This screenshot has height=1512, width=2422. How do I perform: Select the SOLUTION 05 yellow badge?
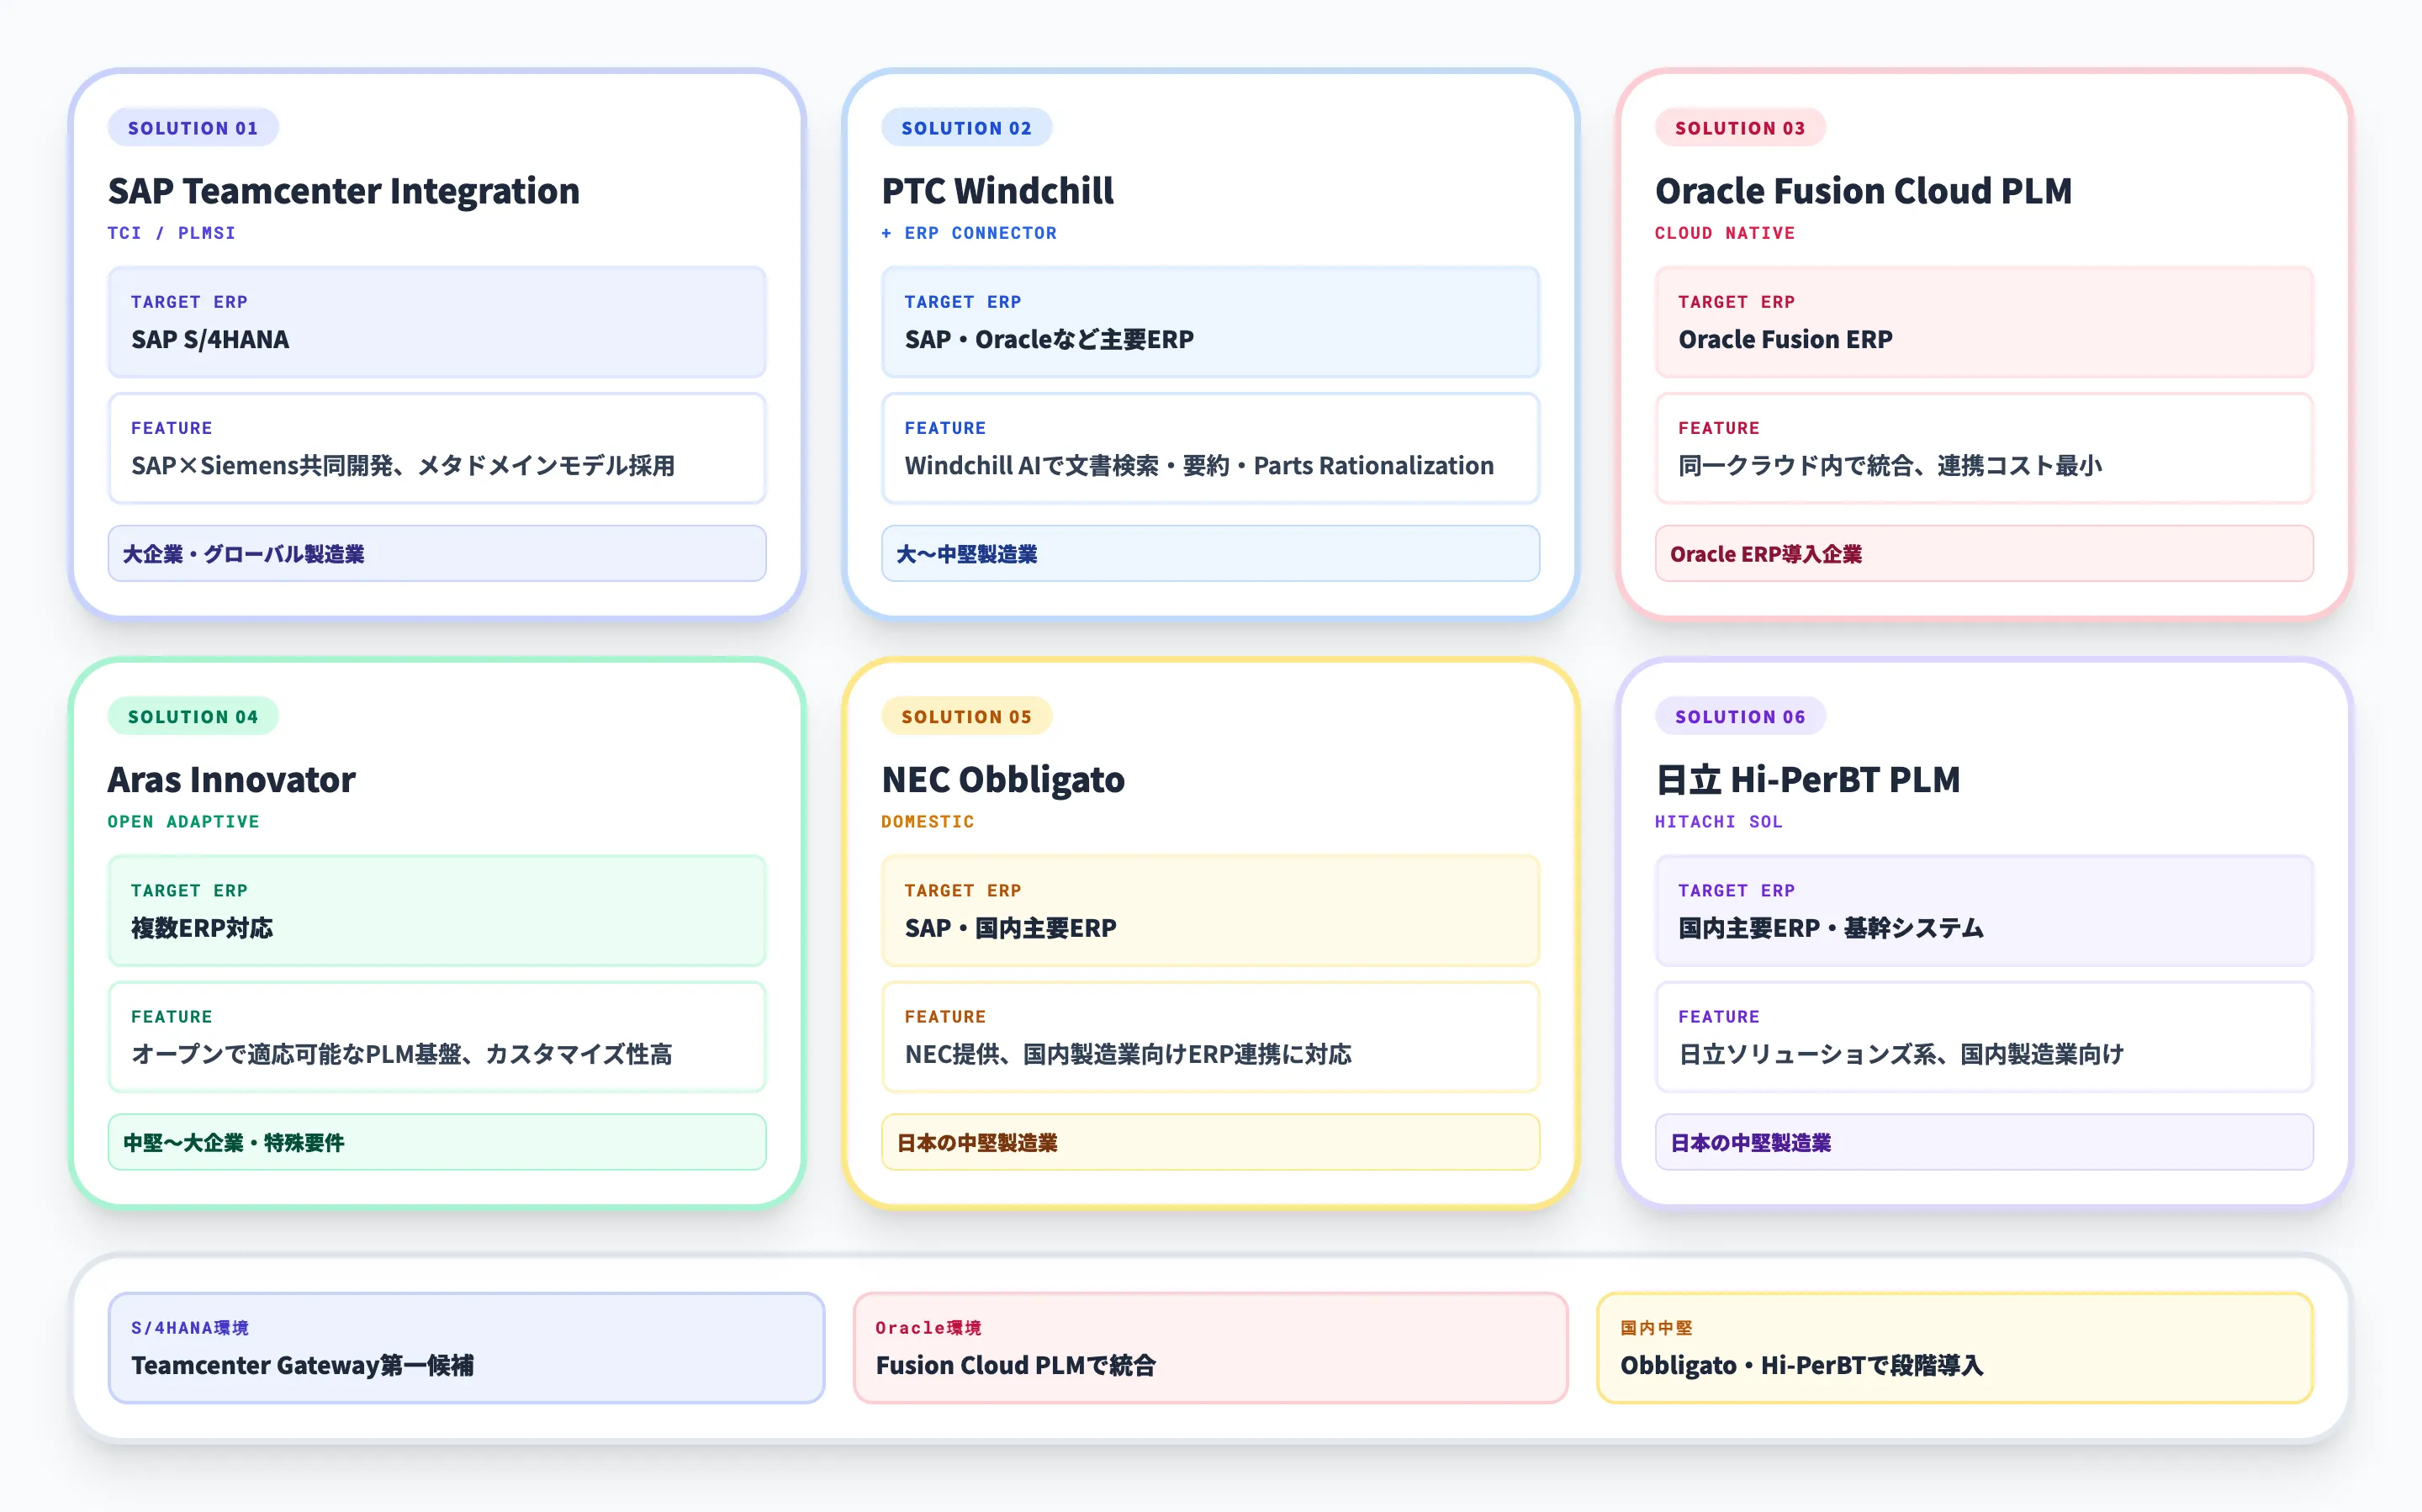pos(965,716)
